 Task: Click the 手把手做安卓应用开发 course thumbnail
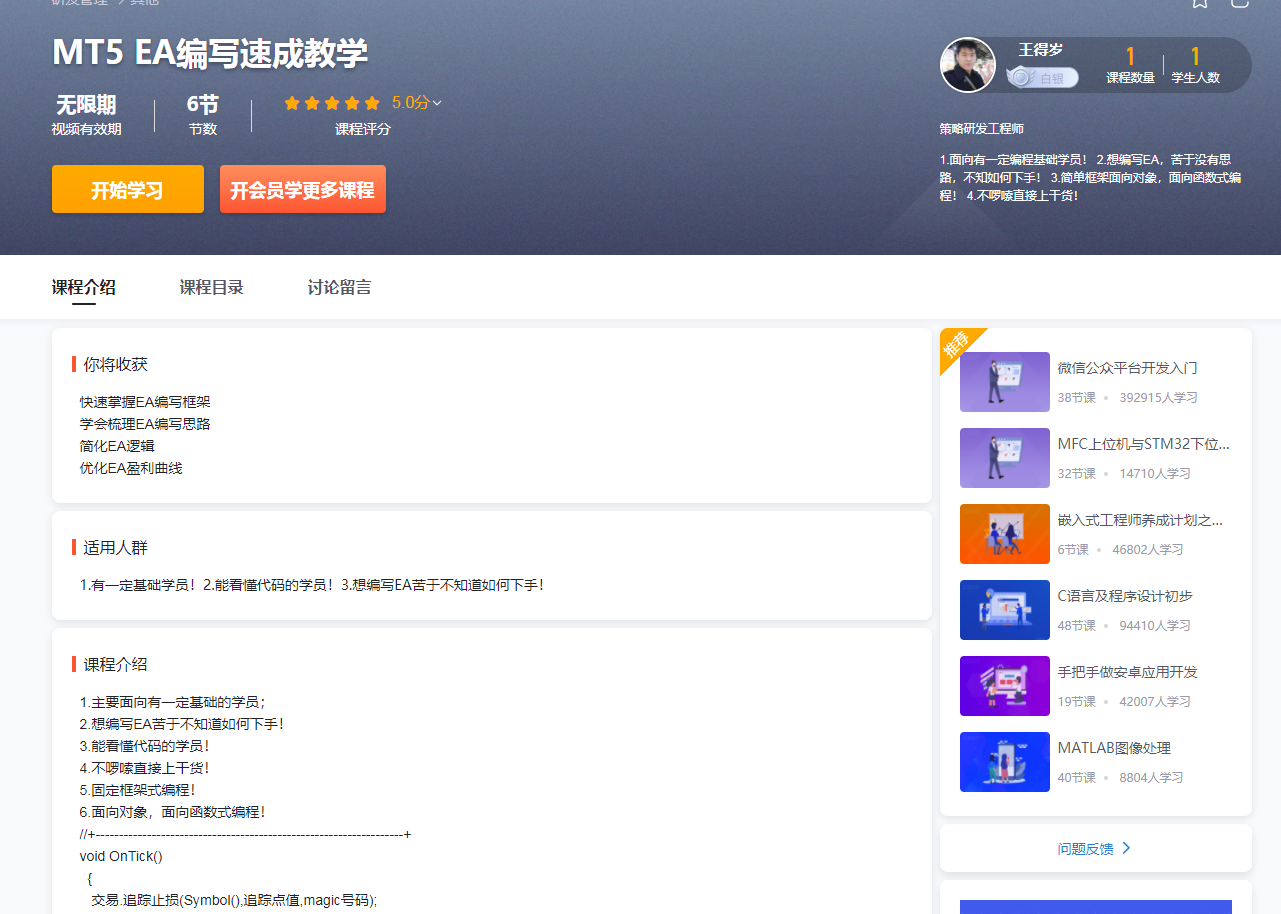[x=1004, y=686]
